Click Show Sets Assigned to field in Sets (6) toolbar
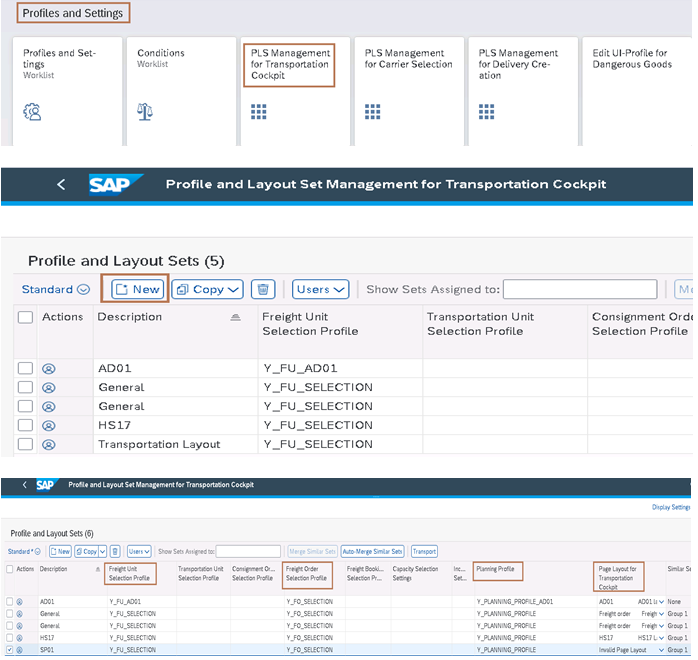Viewport: 698px width, 660px height. pos(248,551)
